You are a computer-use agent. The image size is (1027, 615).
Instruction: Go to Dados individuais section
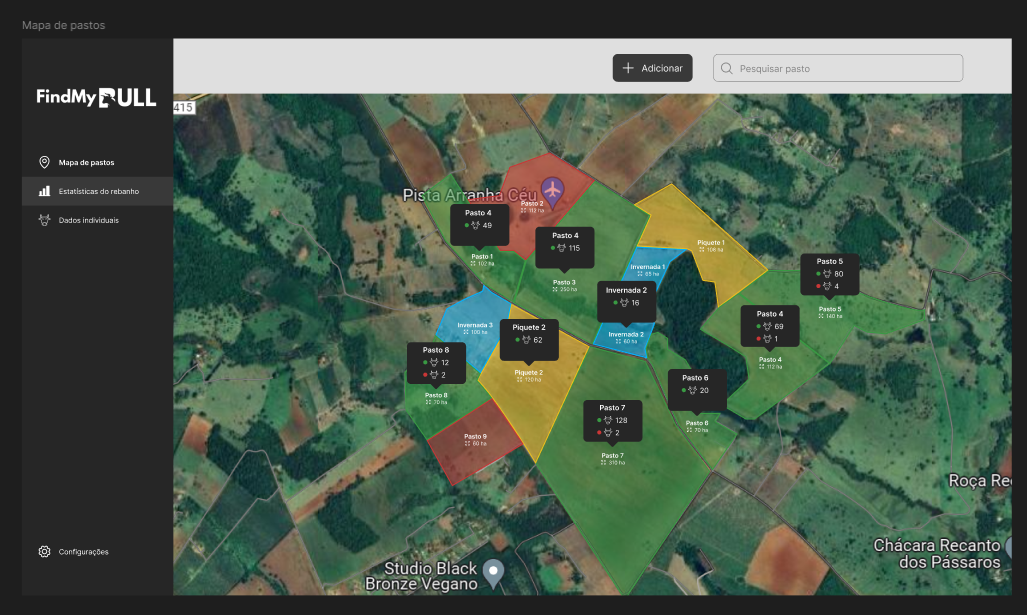click(88, 220)
